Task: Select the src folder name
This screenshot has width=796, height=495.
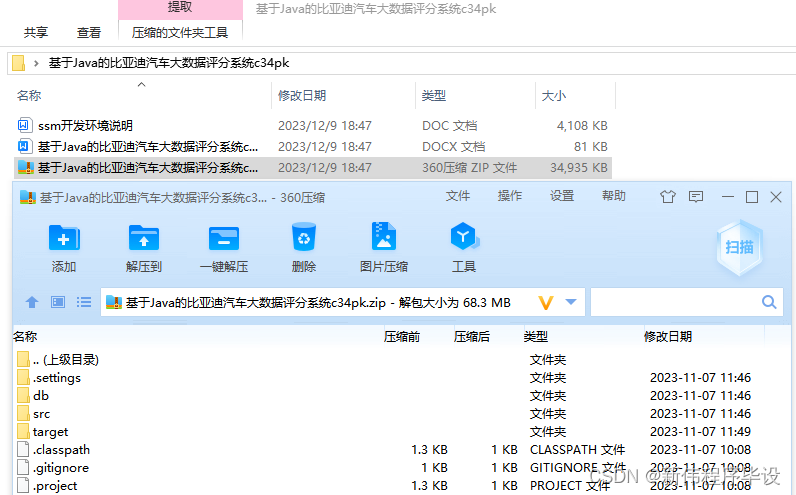Action: (42, 414)
